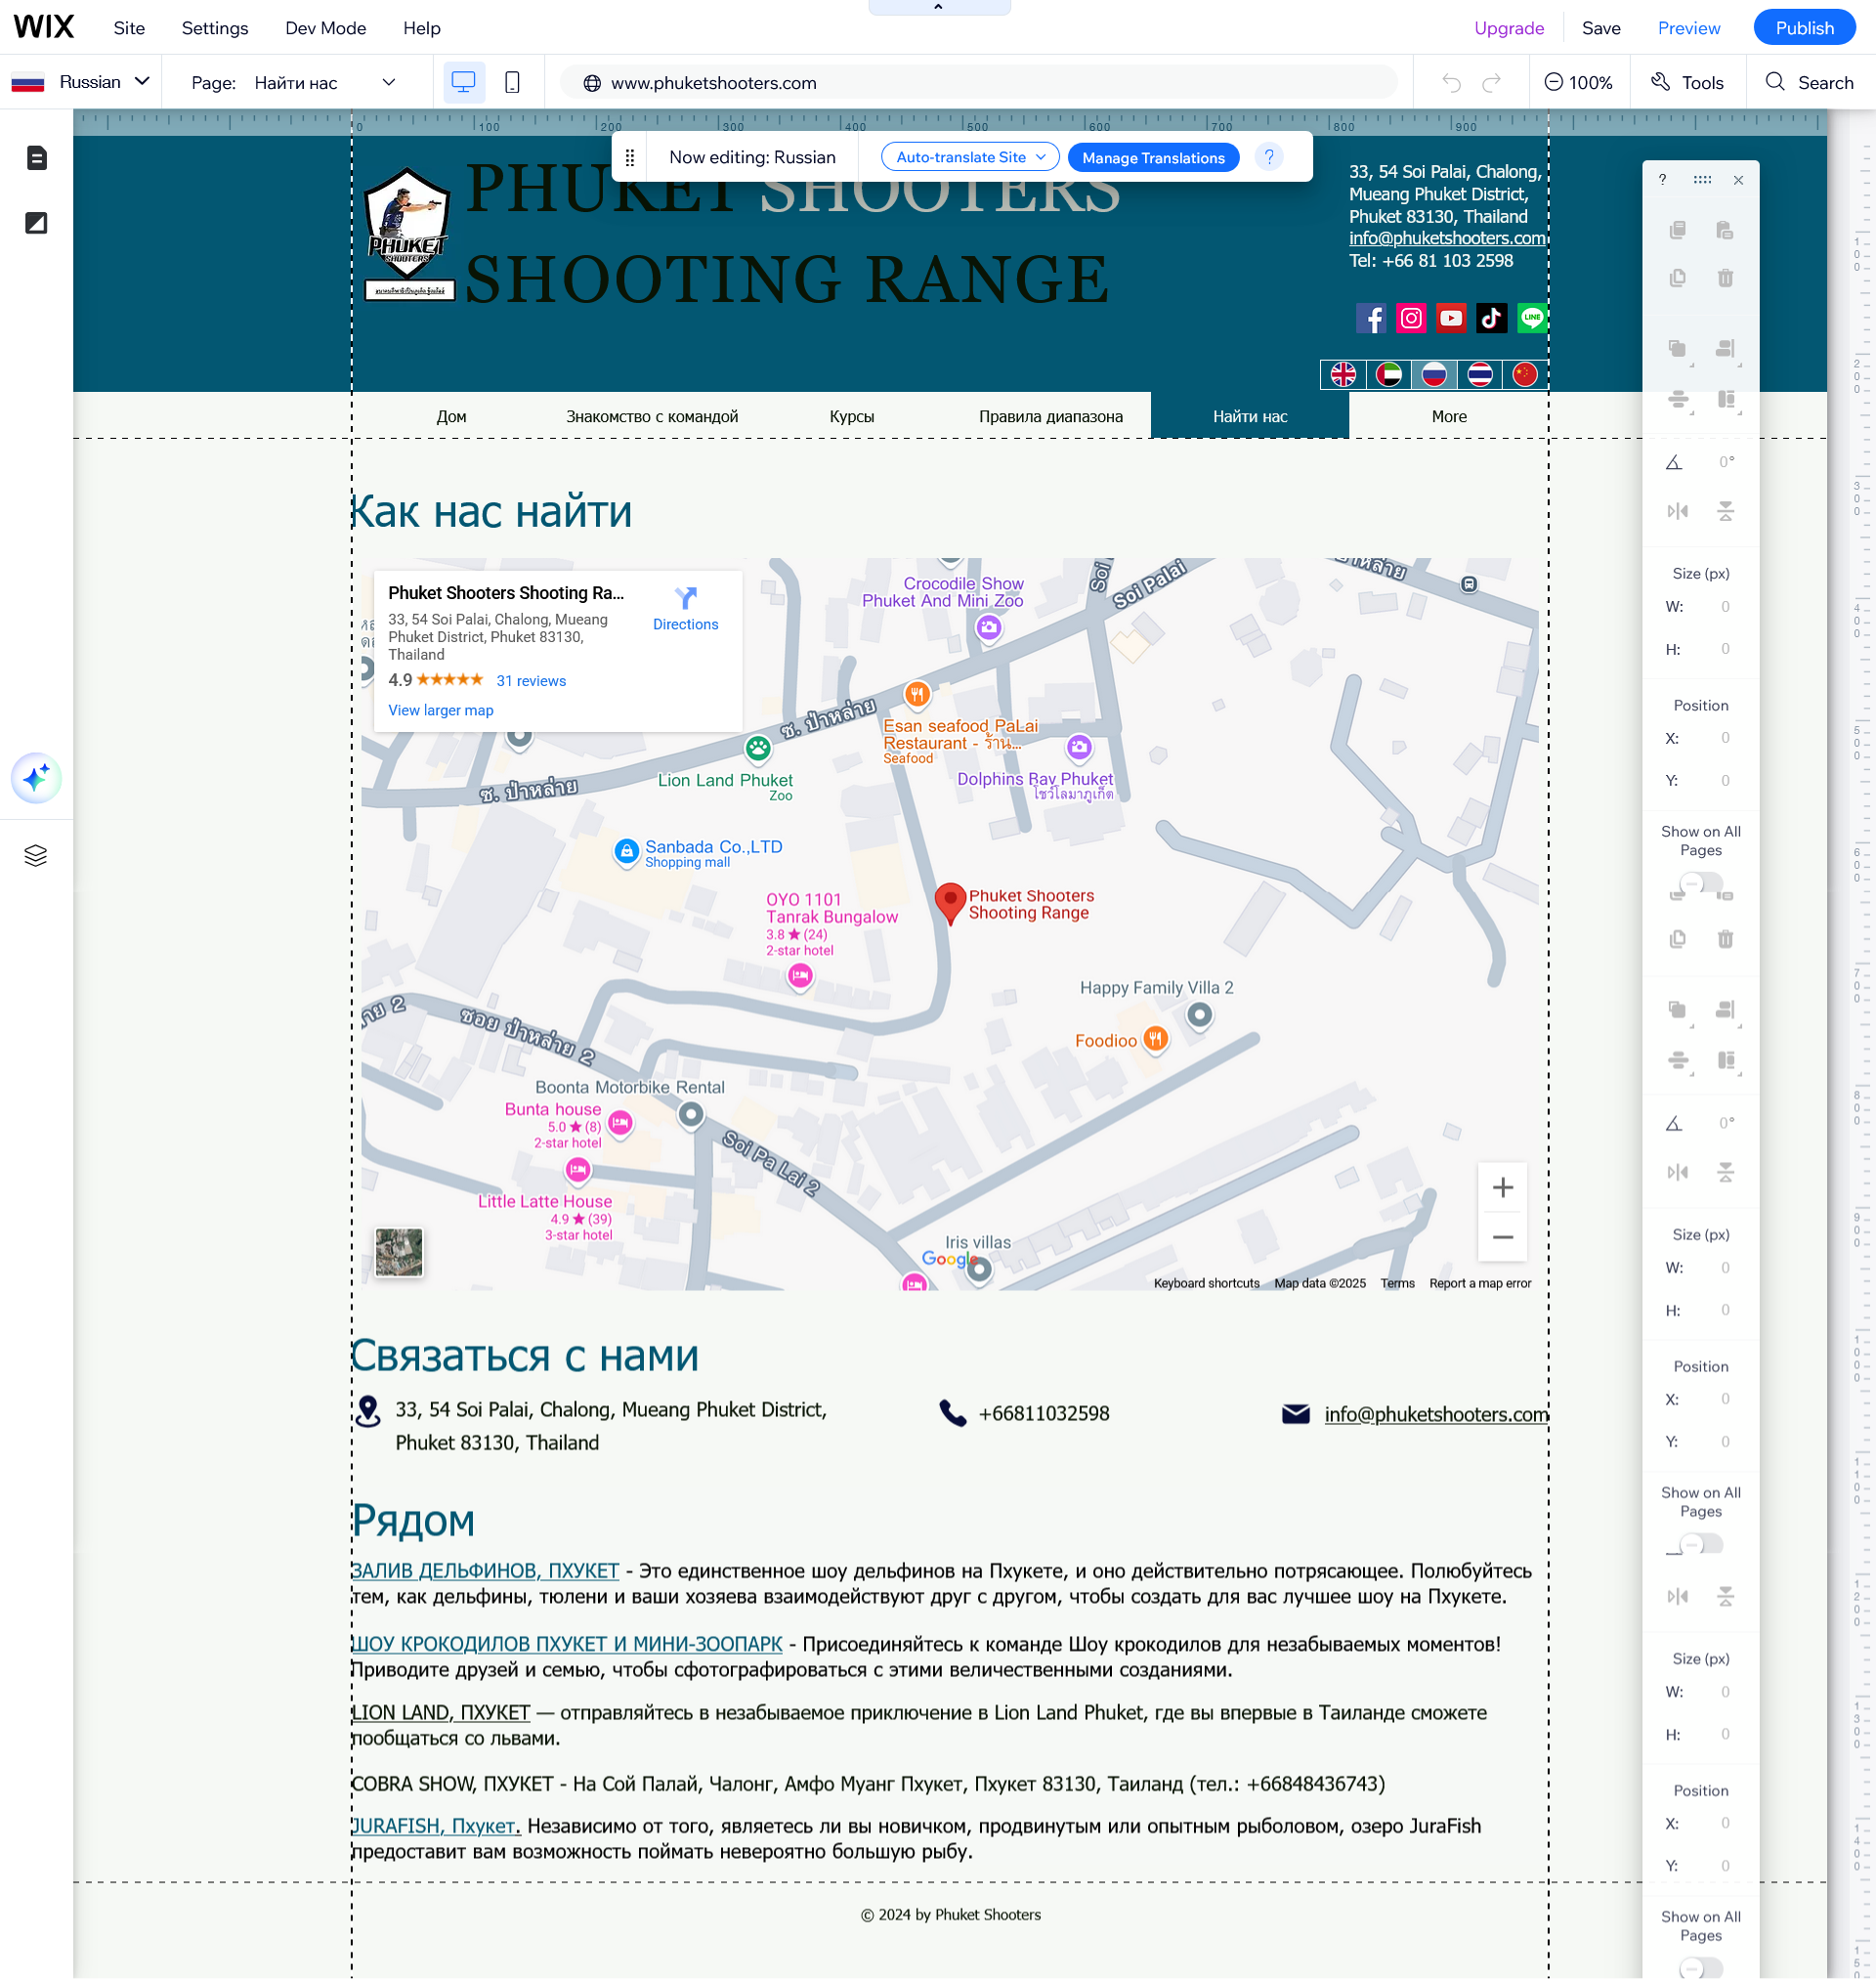Click the Phuket Shooters logo image
1876x1980 pixels.
click(408, 233)
